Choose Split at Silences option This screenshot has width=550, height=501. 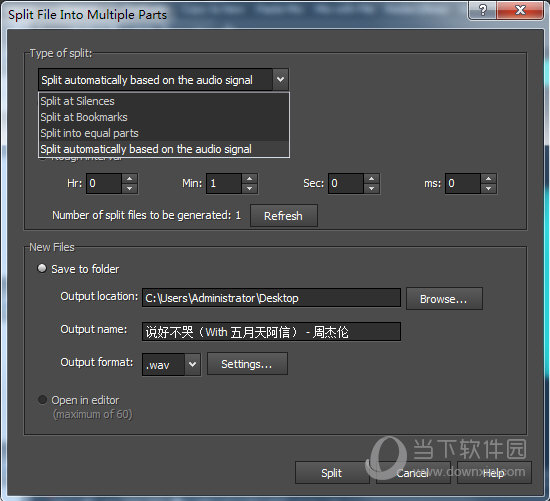(x=164, y=101)
